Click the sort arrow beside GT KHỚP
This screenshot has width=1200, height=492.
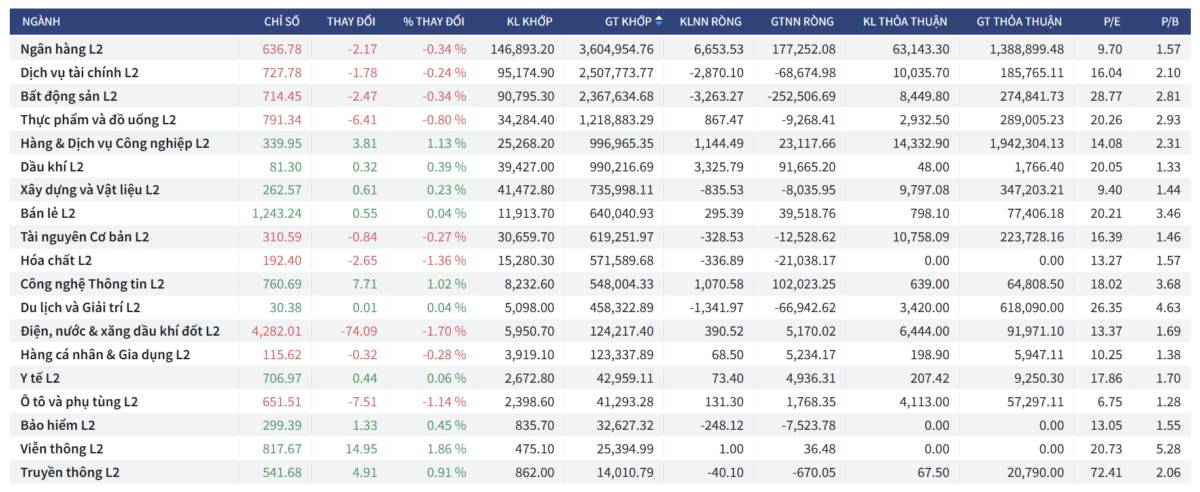click(659, 21)
